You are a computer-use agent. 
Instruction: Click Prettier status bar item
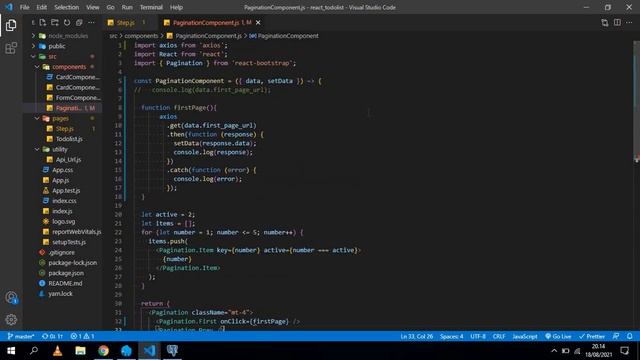point(592,336)
